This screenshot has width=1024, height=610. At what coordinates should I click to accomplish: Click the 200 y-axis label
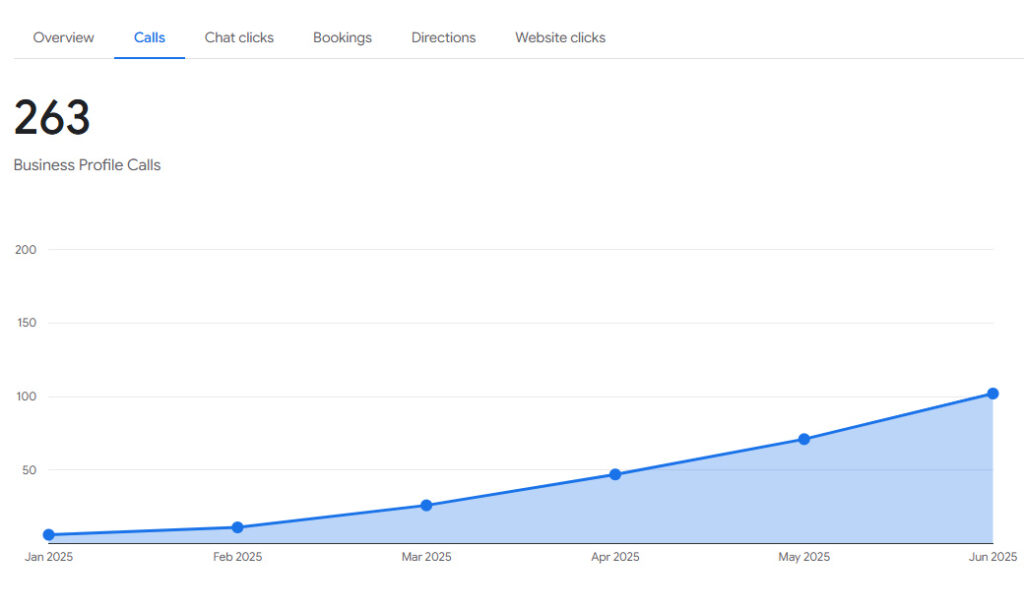tap(26, 250)
